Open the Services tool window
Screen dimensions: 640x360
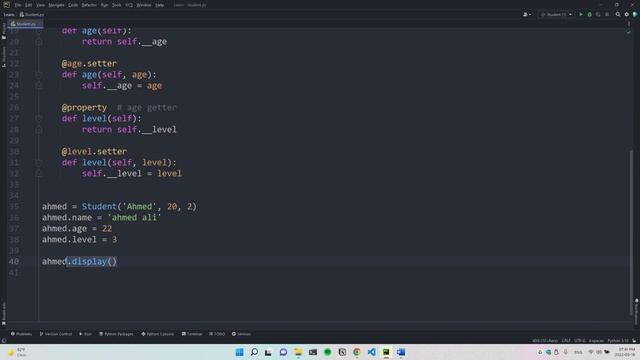(x=241, y=334)
